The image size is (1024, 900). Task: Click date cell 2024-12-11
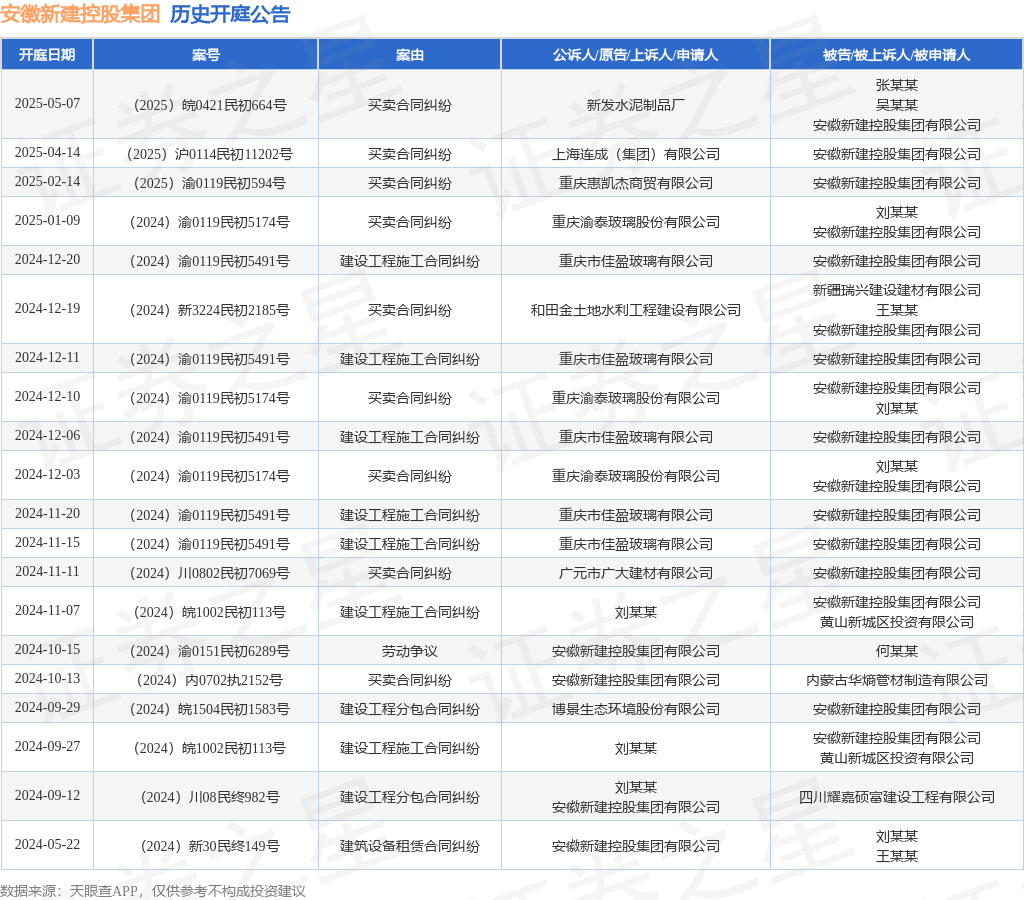tap(47, 358)
